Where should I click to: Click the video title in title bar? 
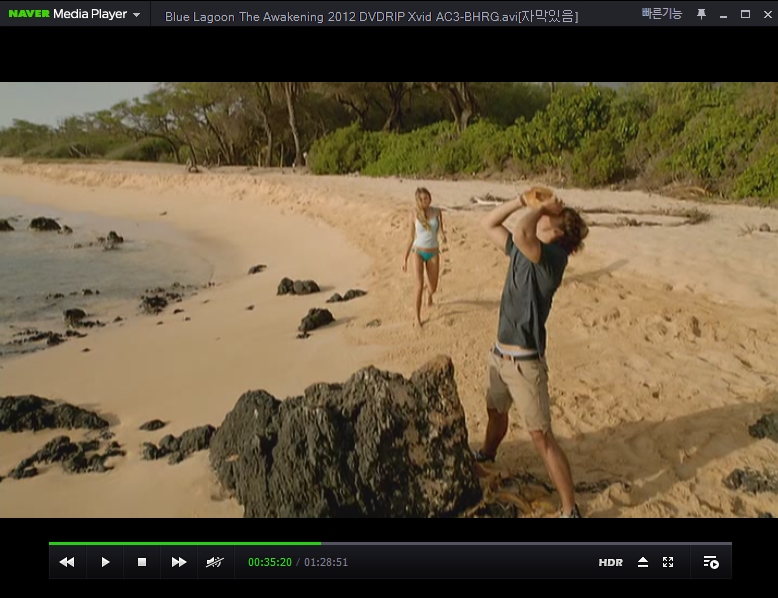click(371, 16)
